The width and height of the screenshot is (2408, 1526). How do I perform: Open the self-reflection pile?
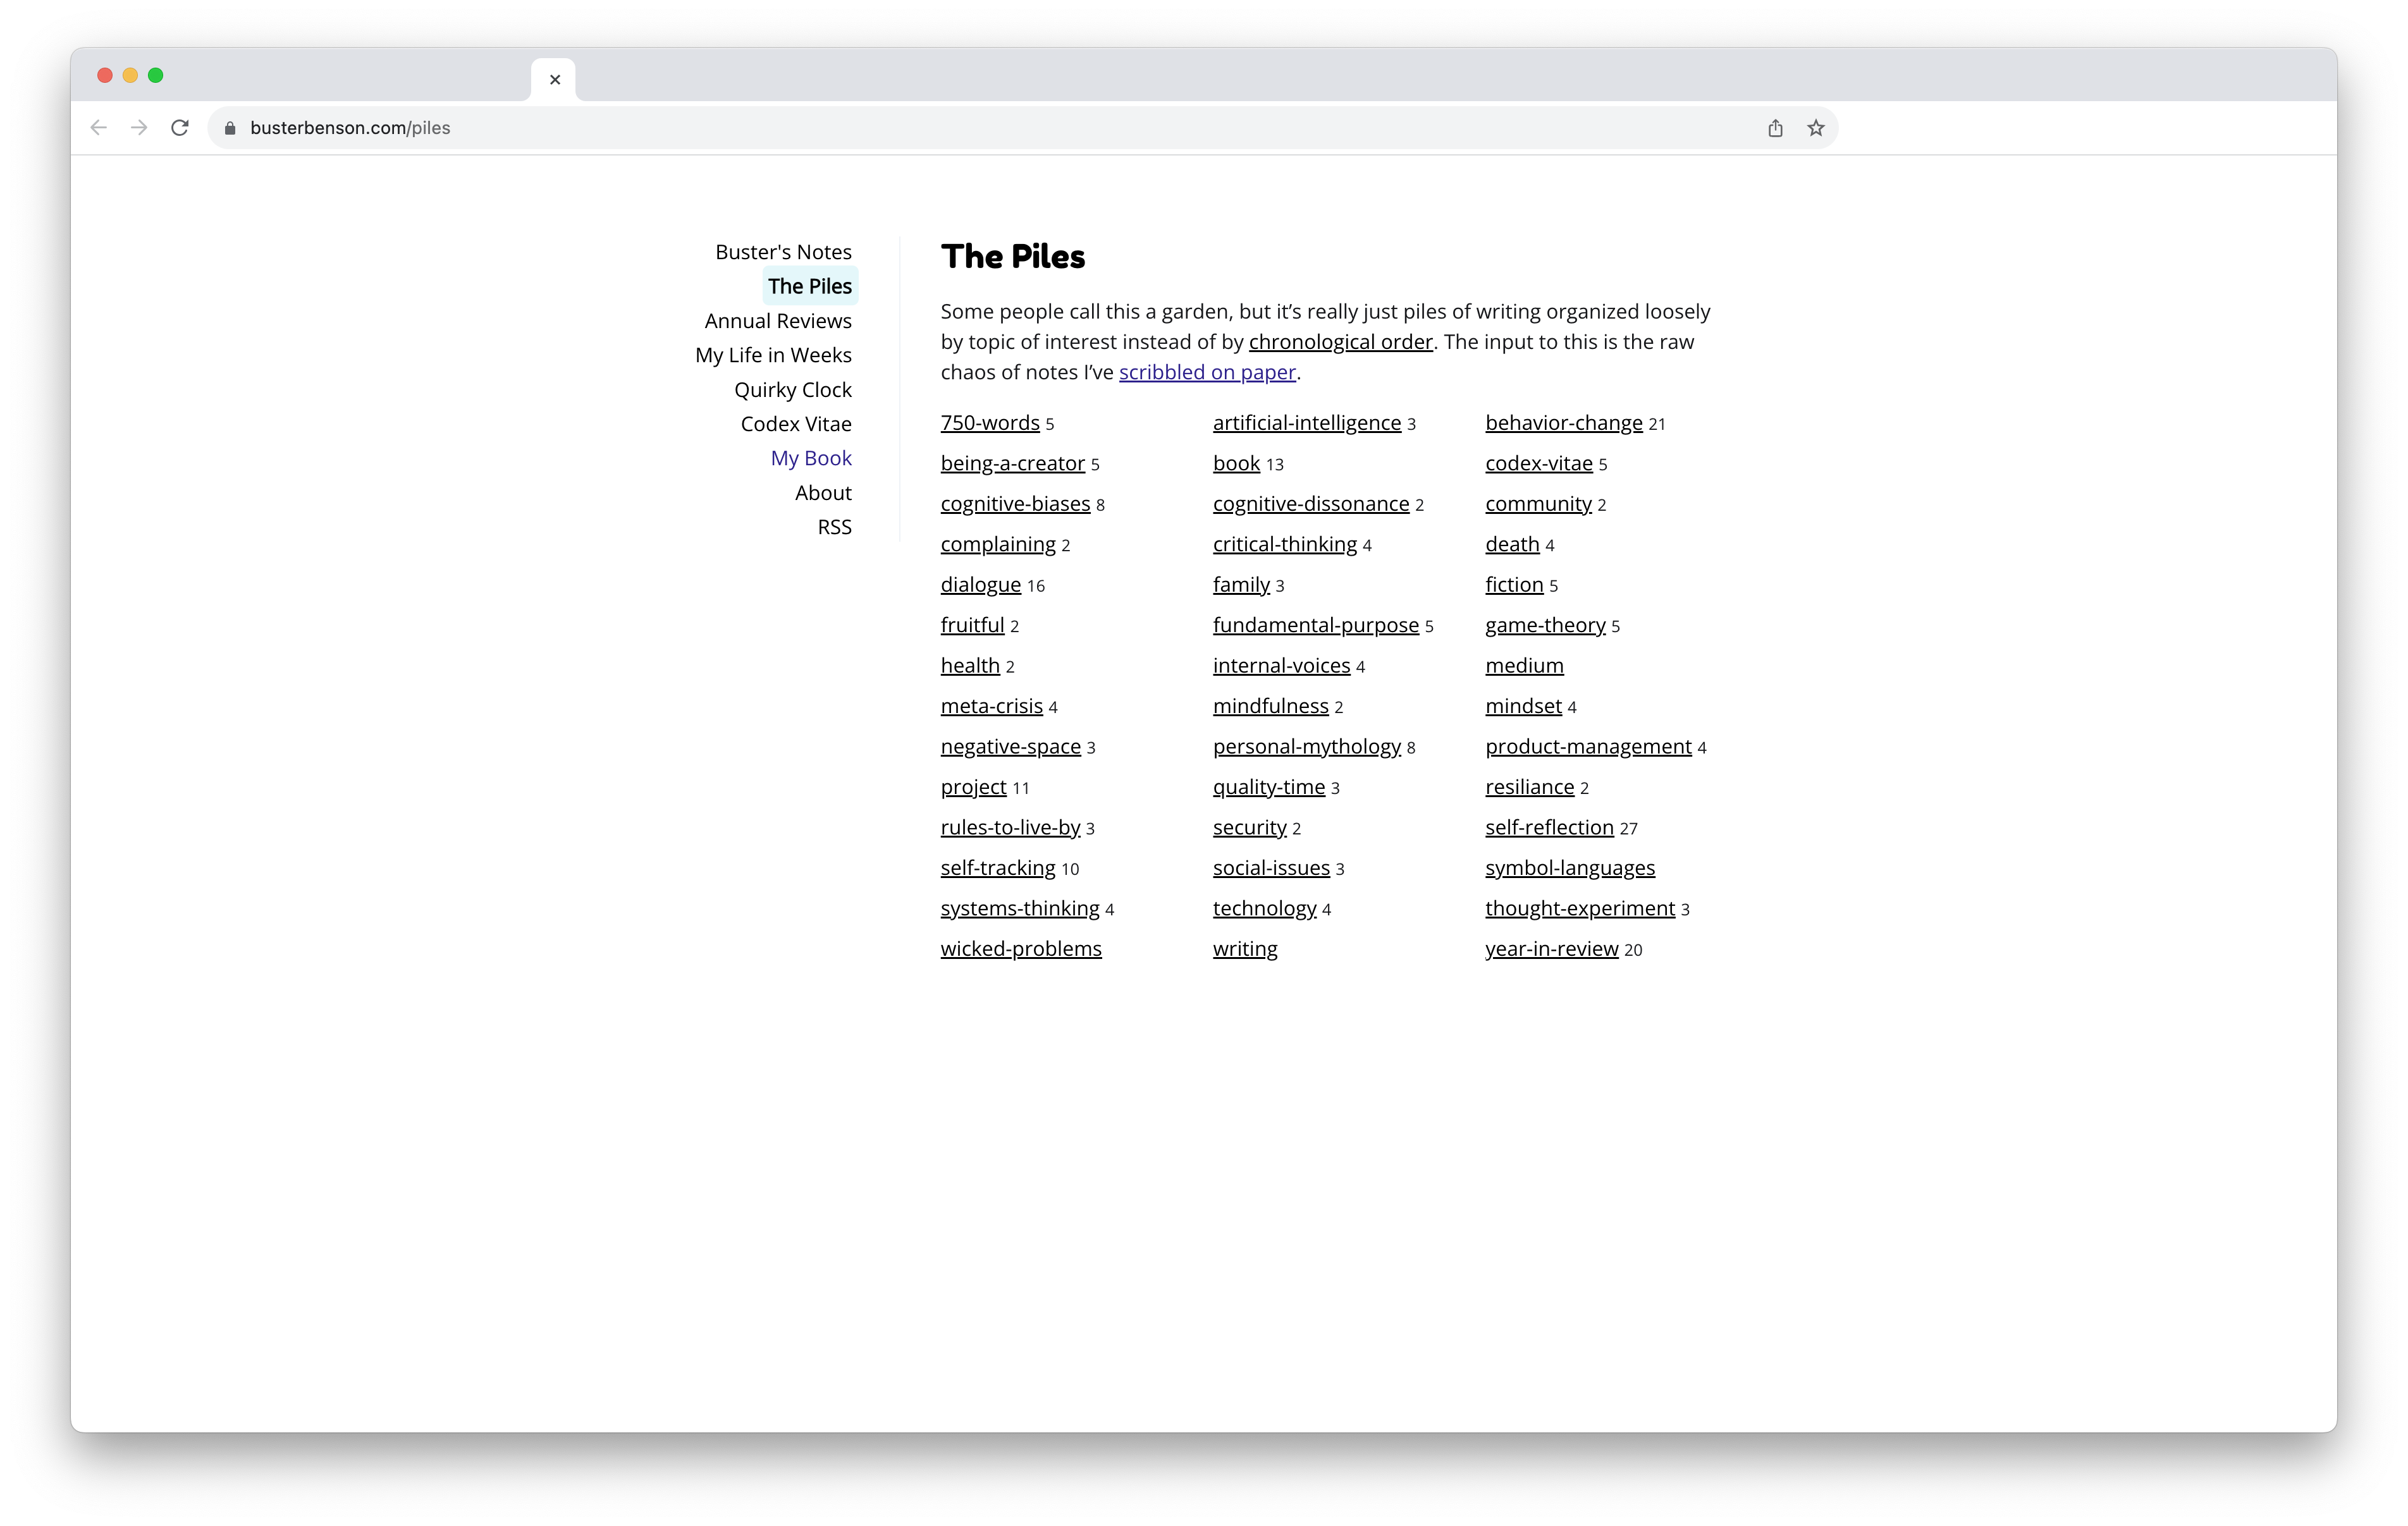point(1549,827)
